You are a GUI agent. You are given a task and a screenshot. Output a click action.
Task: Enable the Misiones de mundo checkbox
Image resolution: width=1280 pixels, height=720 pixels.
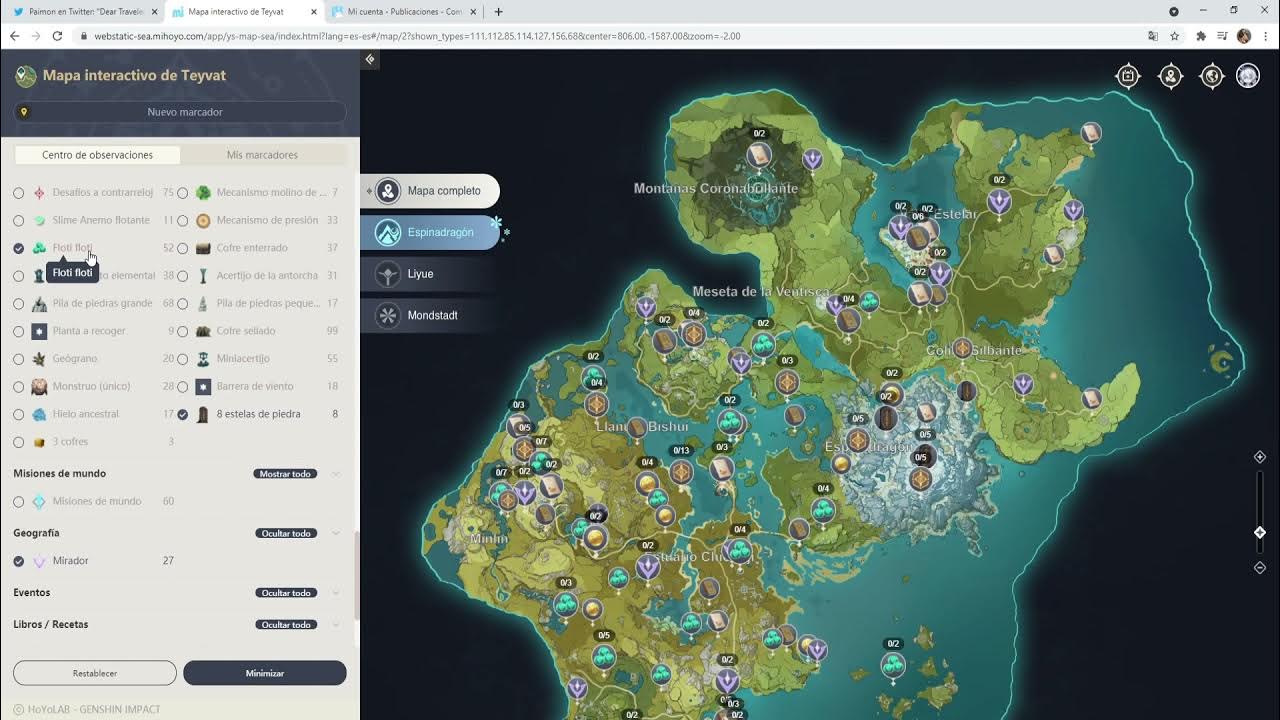(x=19, y=501)
